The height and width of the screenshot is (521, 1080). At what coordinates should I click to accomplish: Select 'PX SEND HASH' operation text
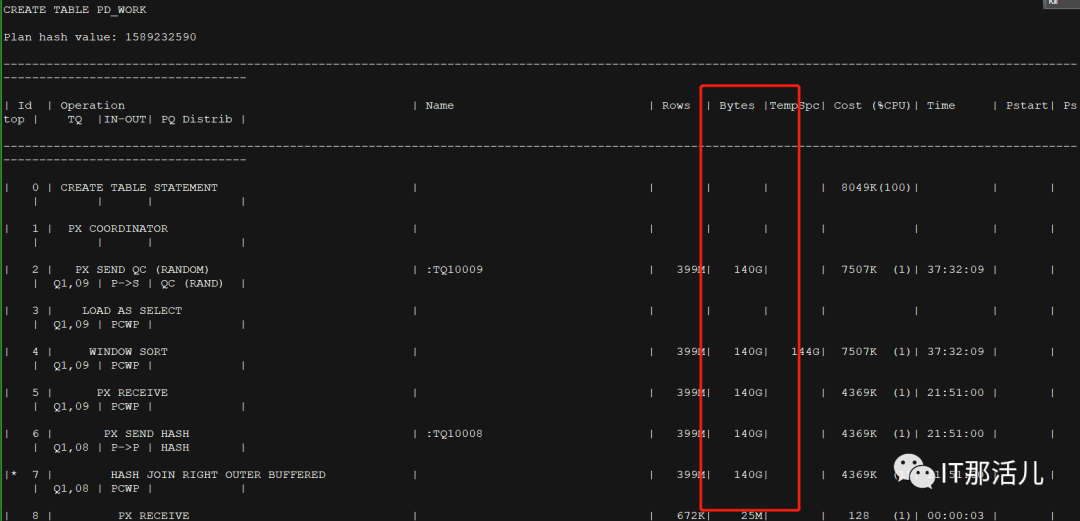click(146, 433)
